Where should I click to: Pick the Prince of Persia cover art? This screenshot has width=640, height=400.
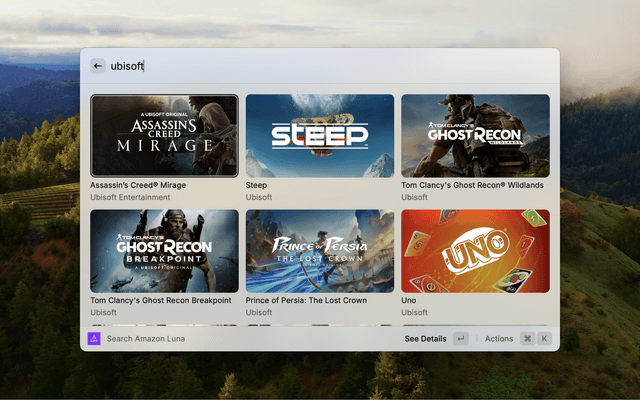click(x=320, y=250)
